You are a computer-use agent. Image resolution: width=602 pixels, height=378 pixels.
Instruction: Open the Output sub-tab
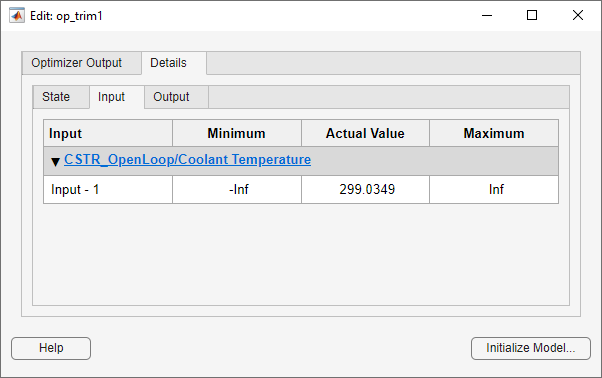click(176, 97)
